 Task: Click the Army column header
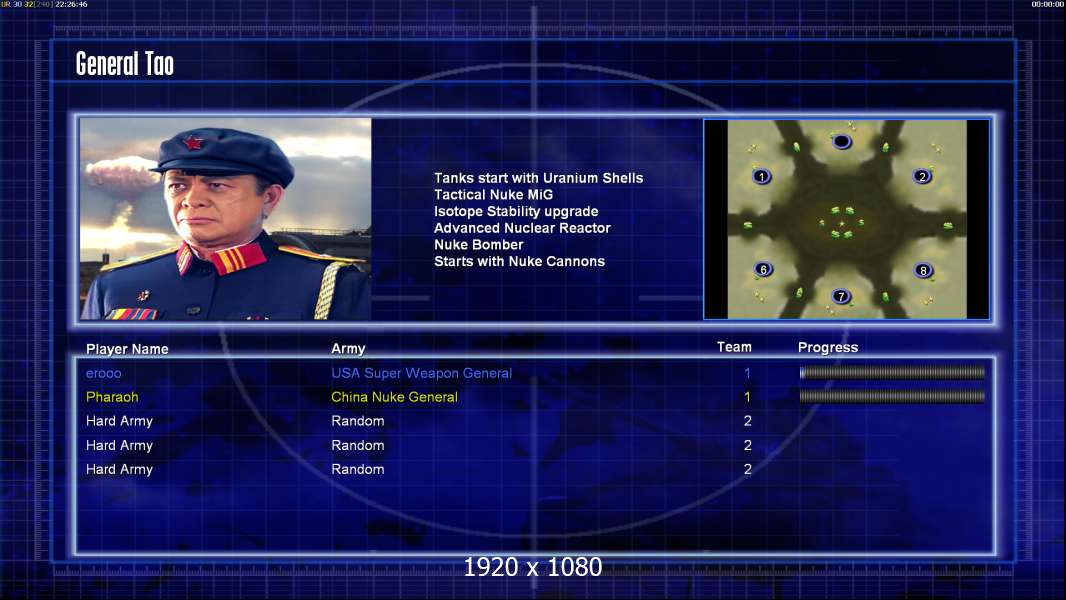[348, 349]
